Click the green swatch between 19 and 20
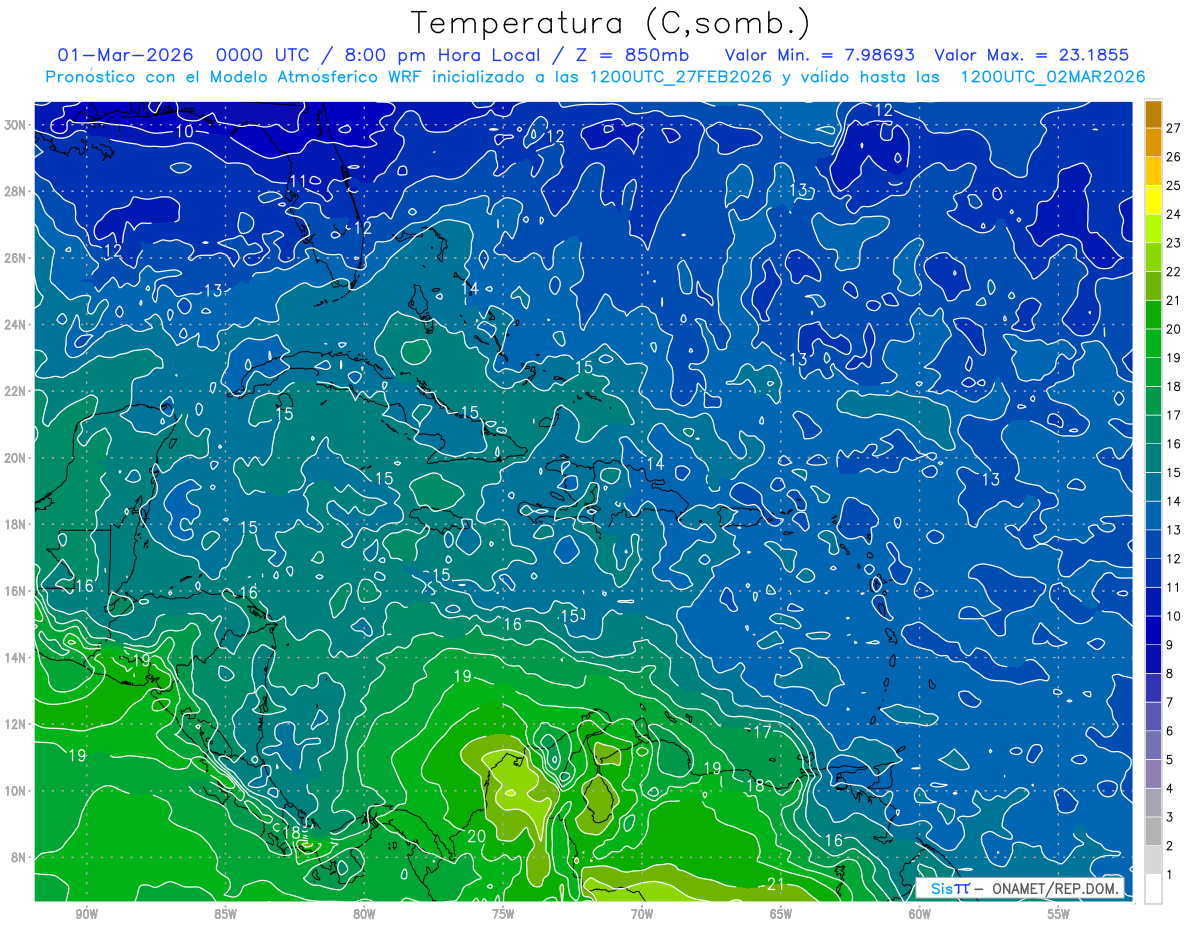Viewport: 1200px width, 927px height. tap(1153, 342)
